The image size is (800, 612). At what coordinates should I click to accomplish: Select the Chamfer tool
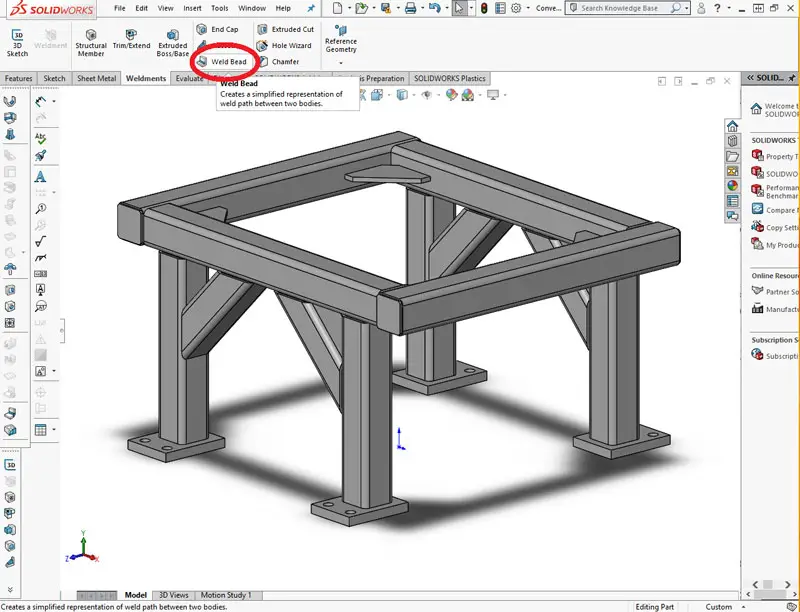coord(284,61)
